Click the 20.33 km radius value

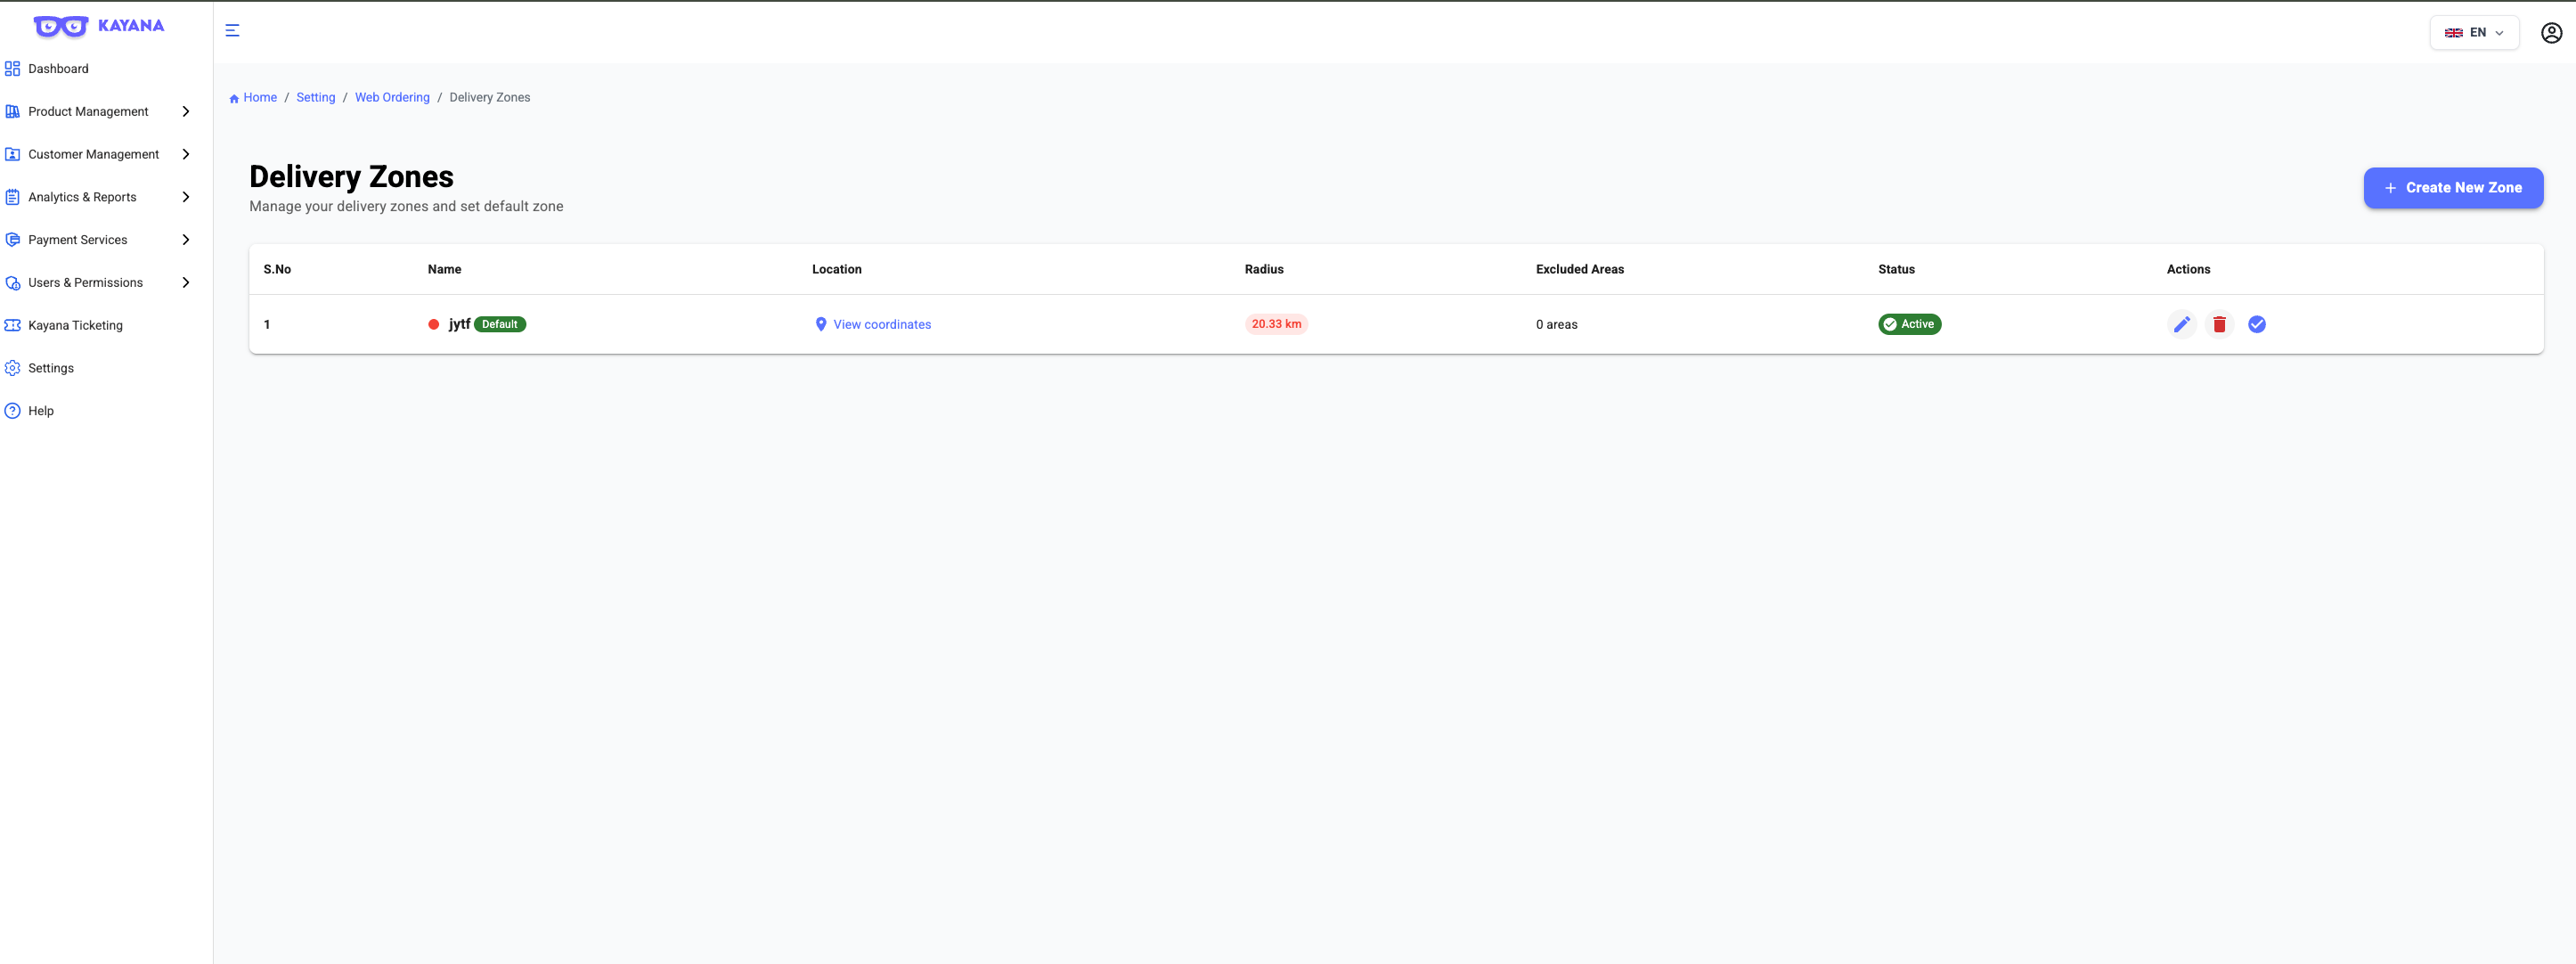click(x=1276, y=324)
